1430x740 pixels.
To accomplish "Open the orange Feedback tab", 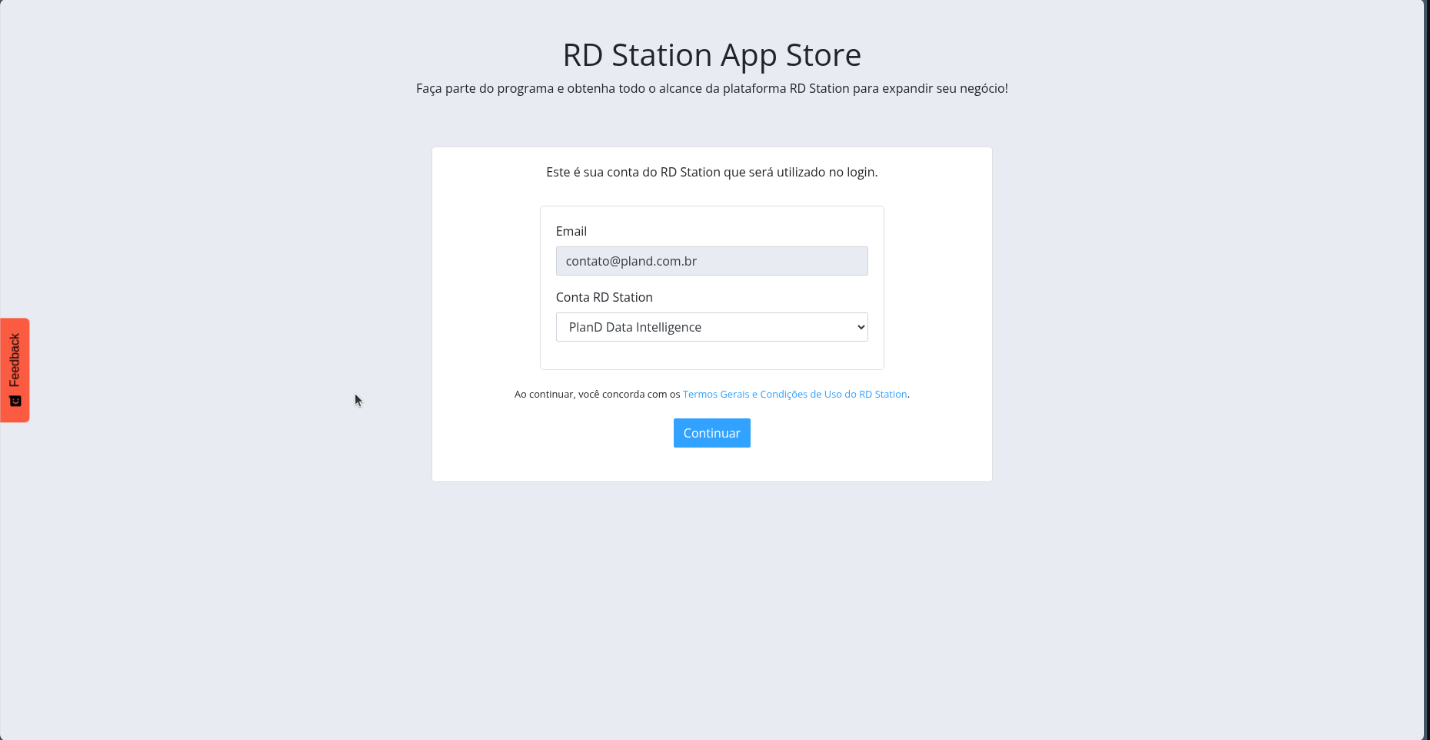I will [x=14, y=370].
